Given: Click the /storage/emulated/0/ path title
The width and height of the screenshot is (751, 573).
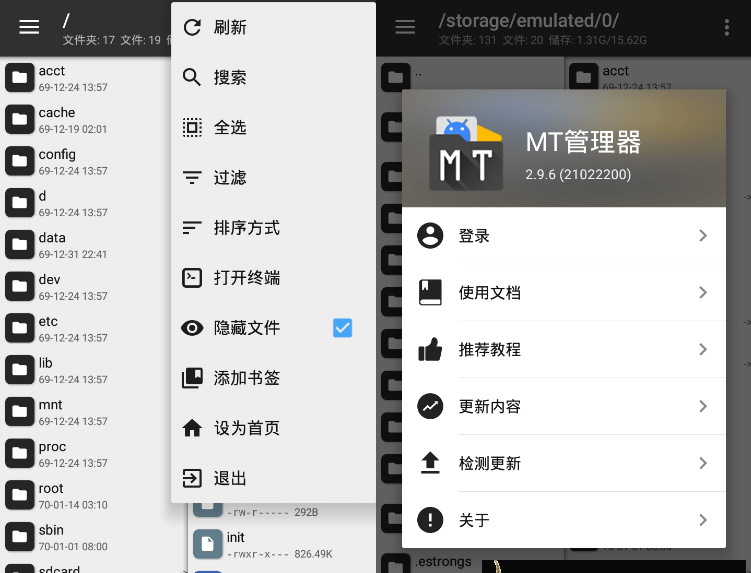Looking at the screenshot, I should tap(529, 21).
